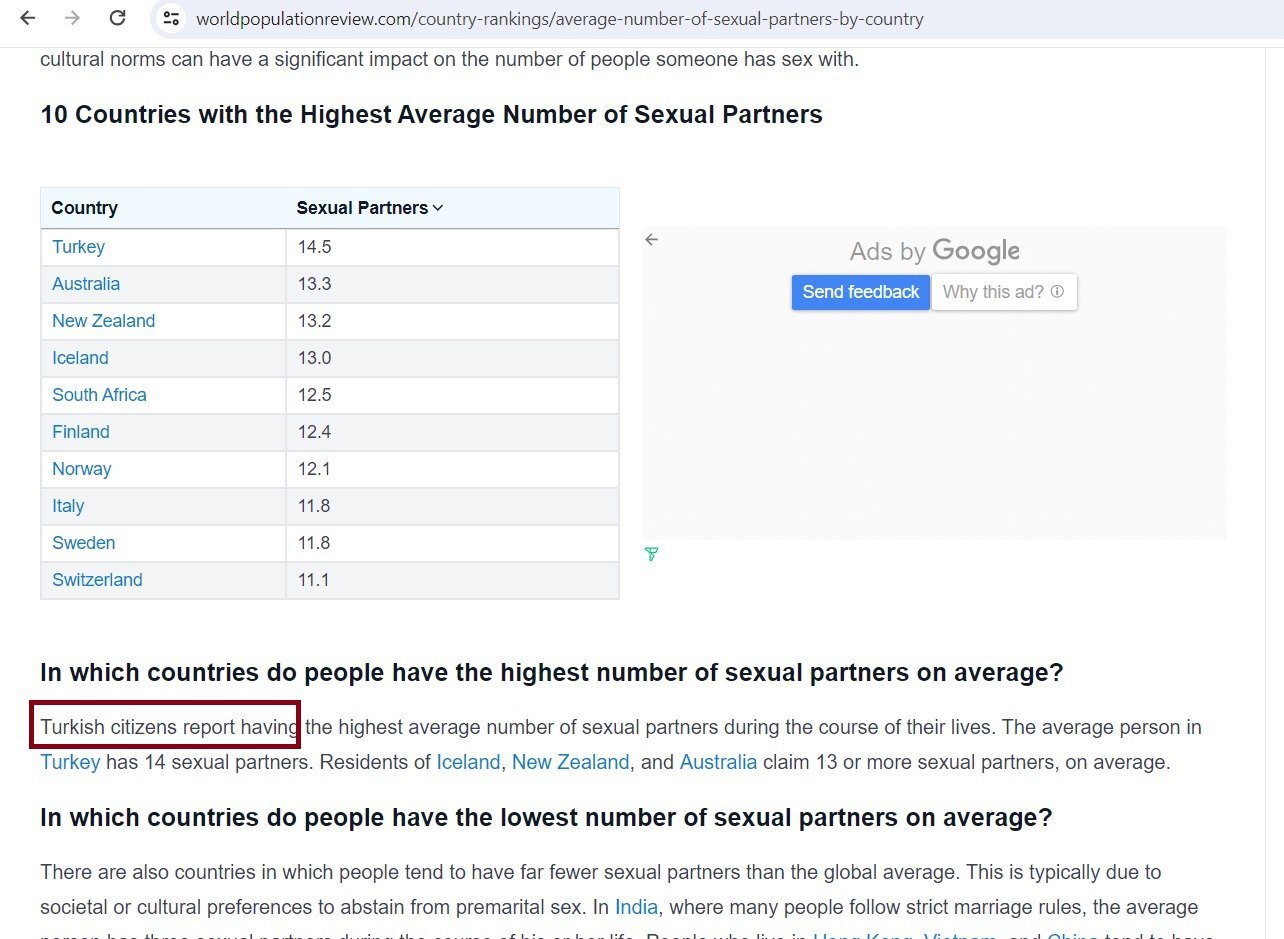Send feedback on the ad
The width and height of the screenshot is (1284, 939).
[x=860, y=292]
